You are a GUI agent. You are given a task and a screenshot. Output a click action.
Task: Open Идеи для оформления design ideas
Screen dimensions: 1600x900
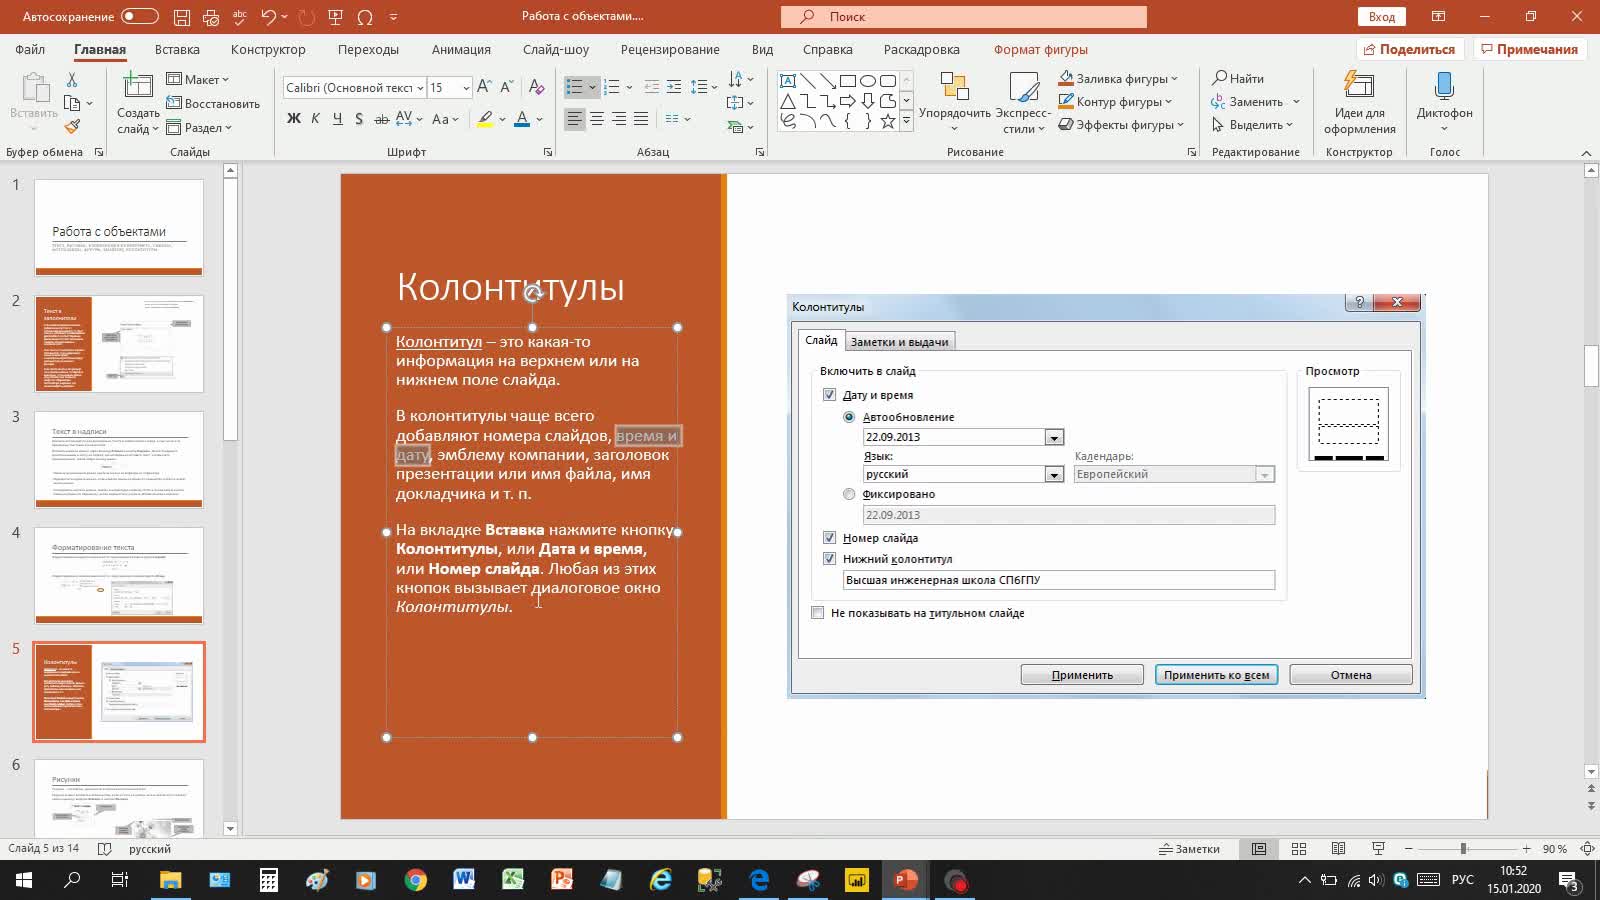(x=1360, y=103)
